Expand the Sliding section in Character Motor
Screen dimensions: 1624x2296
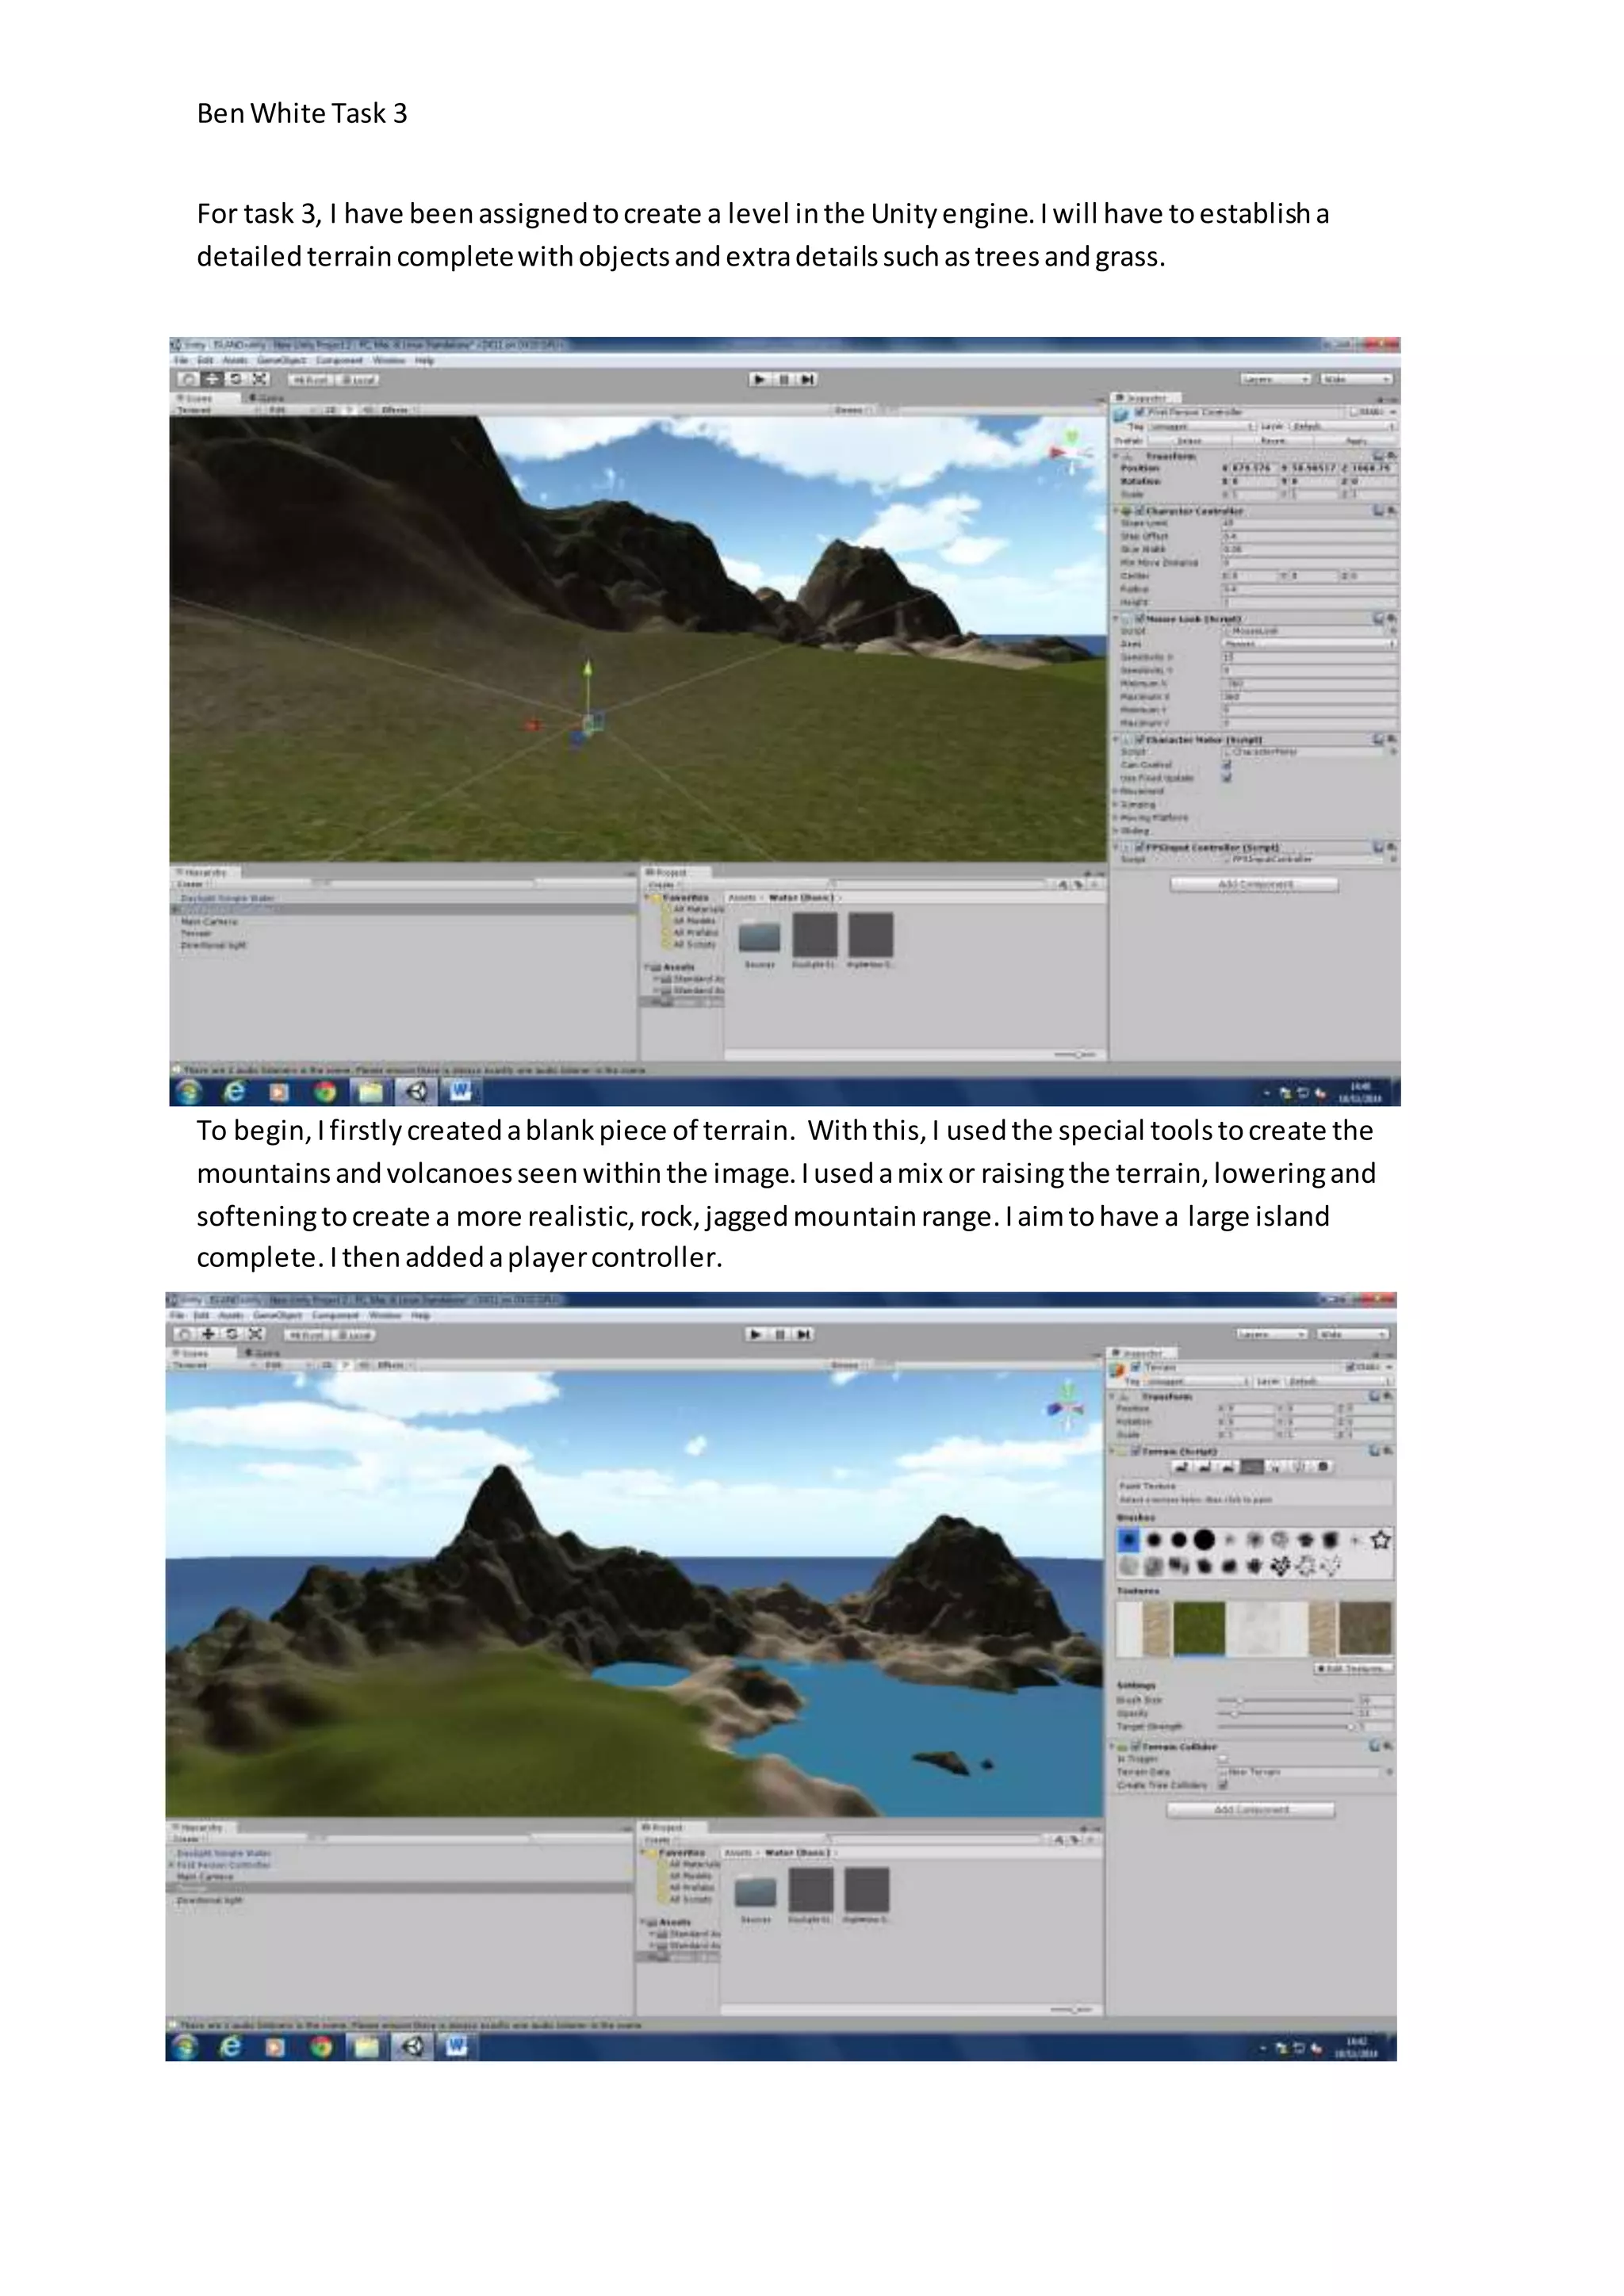coord(1133,830)
